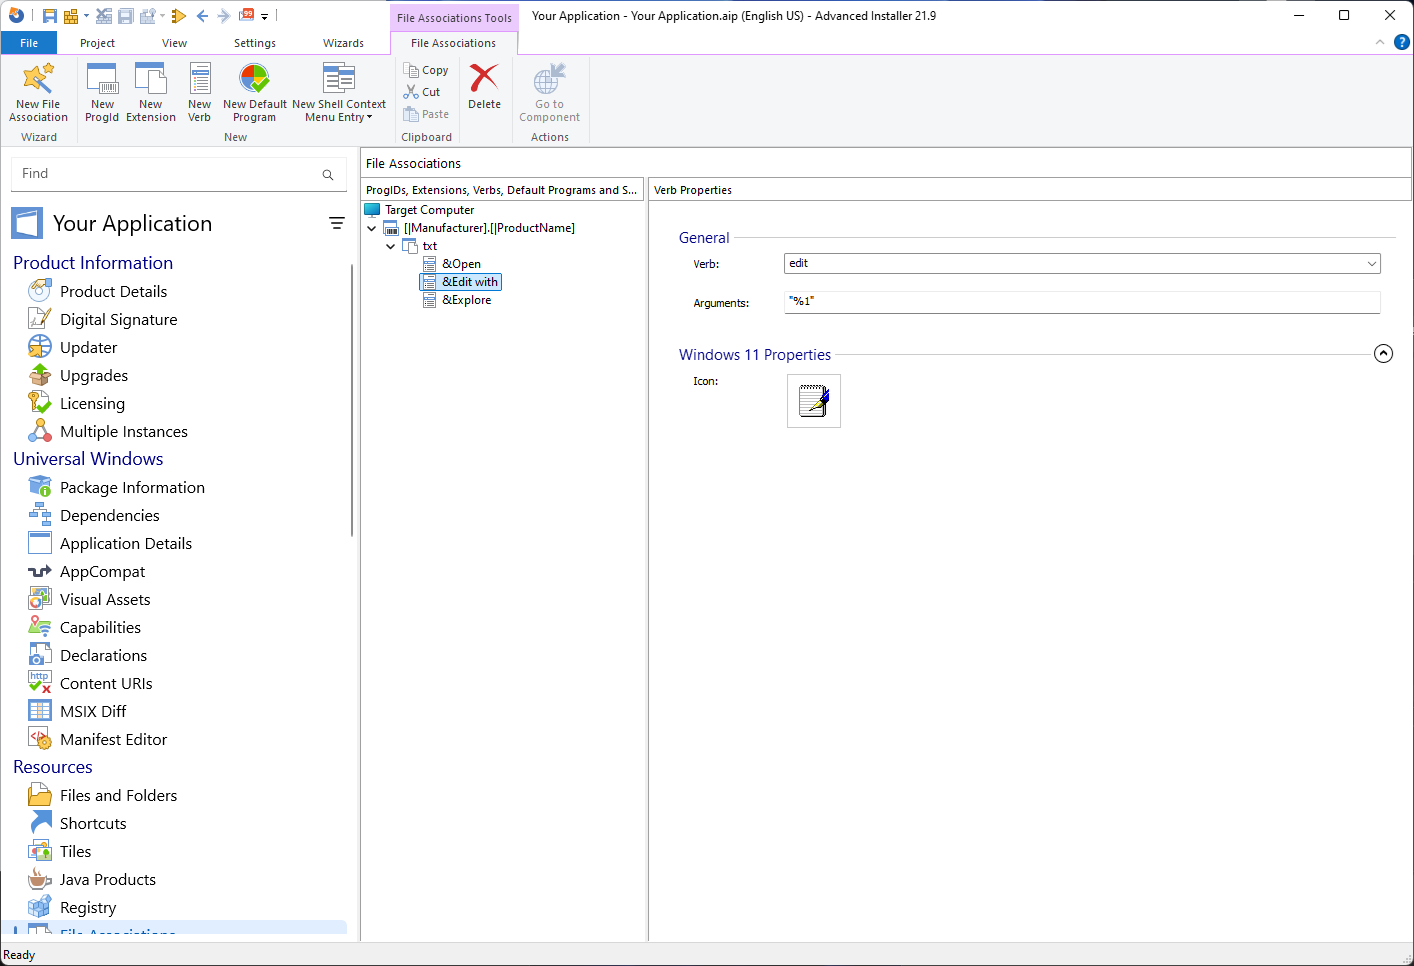The image size is (1414, 966).
Task: Switch to the Project ribbon tab
Action: coord(97,43)
